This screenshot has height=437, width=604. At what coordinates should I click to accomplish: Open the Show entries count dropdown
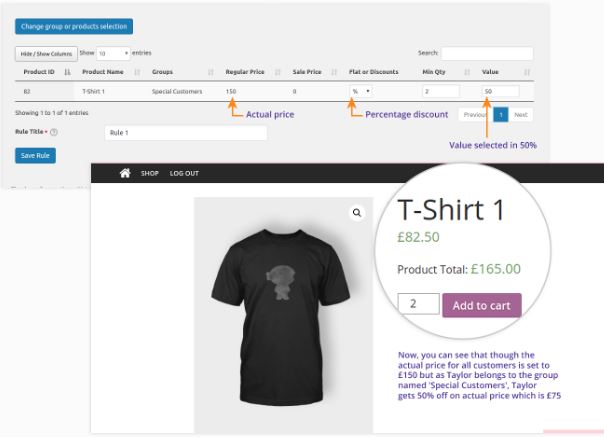112,53
